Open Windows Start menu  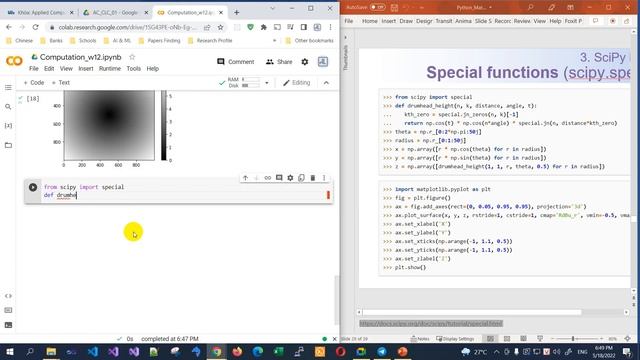pyautogui.click(x=10, y=351)
